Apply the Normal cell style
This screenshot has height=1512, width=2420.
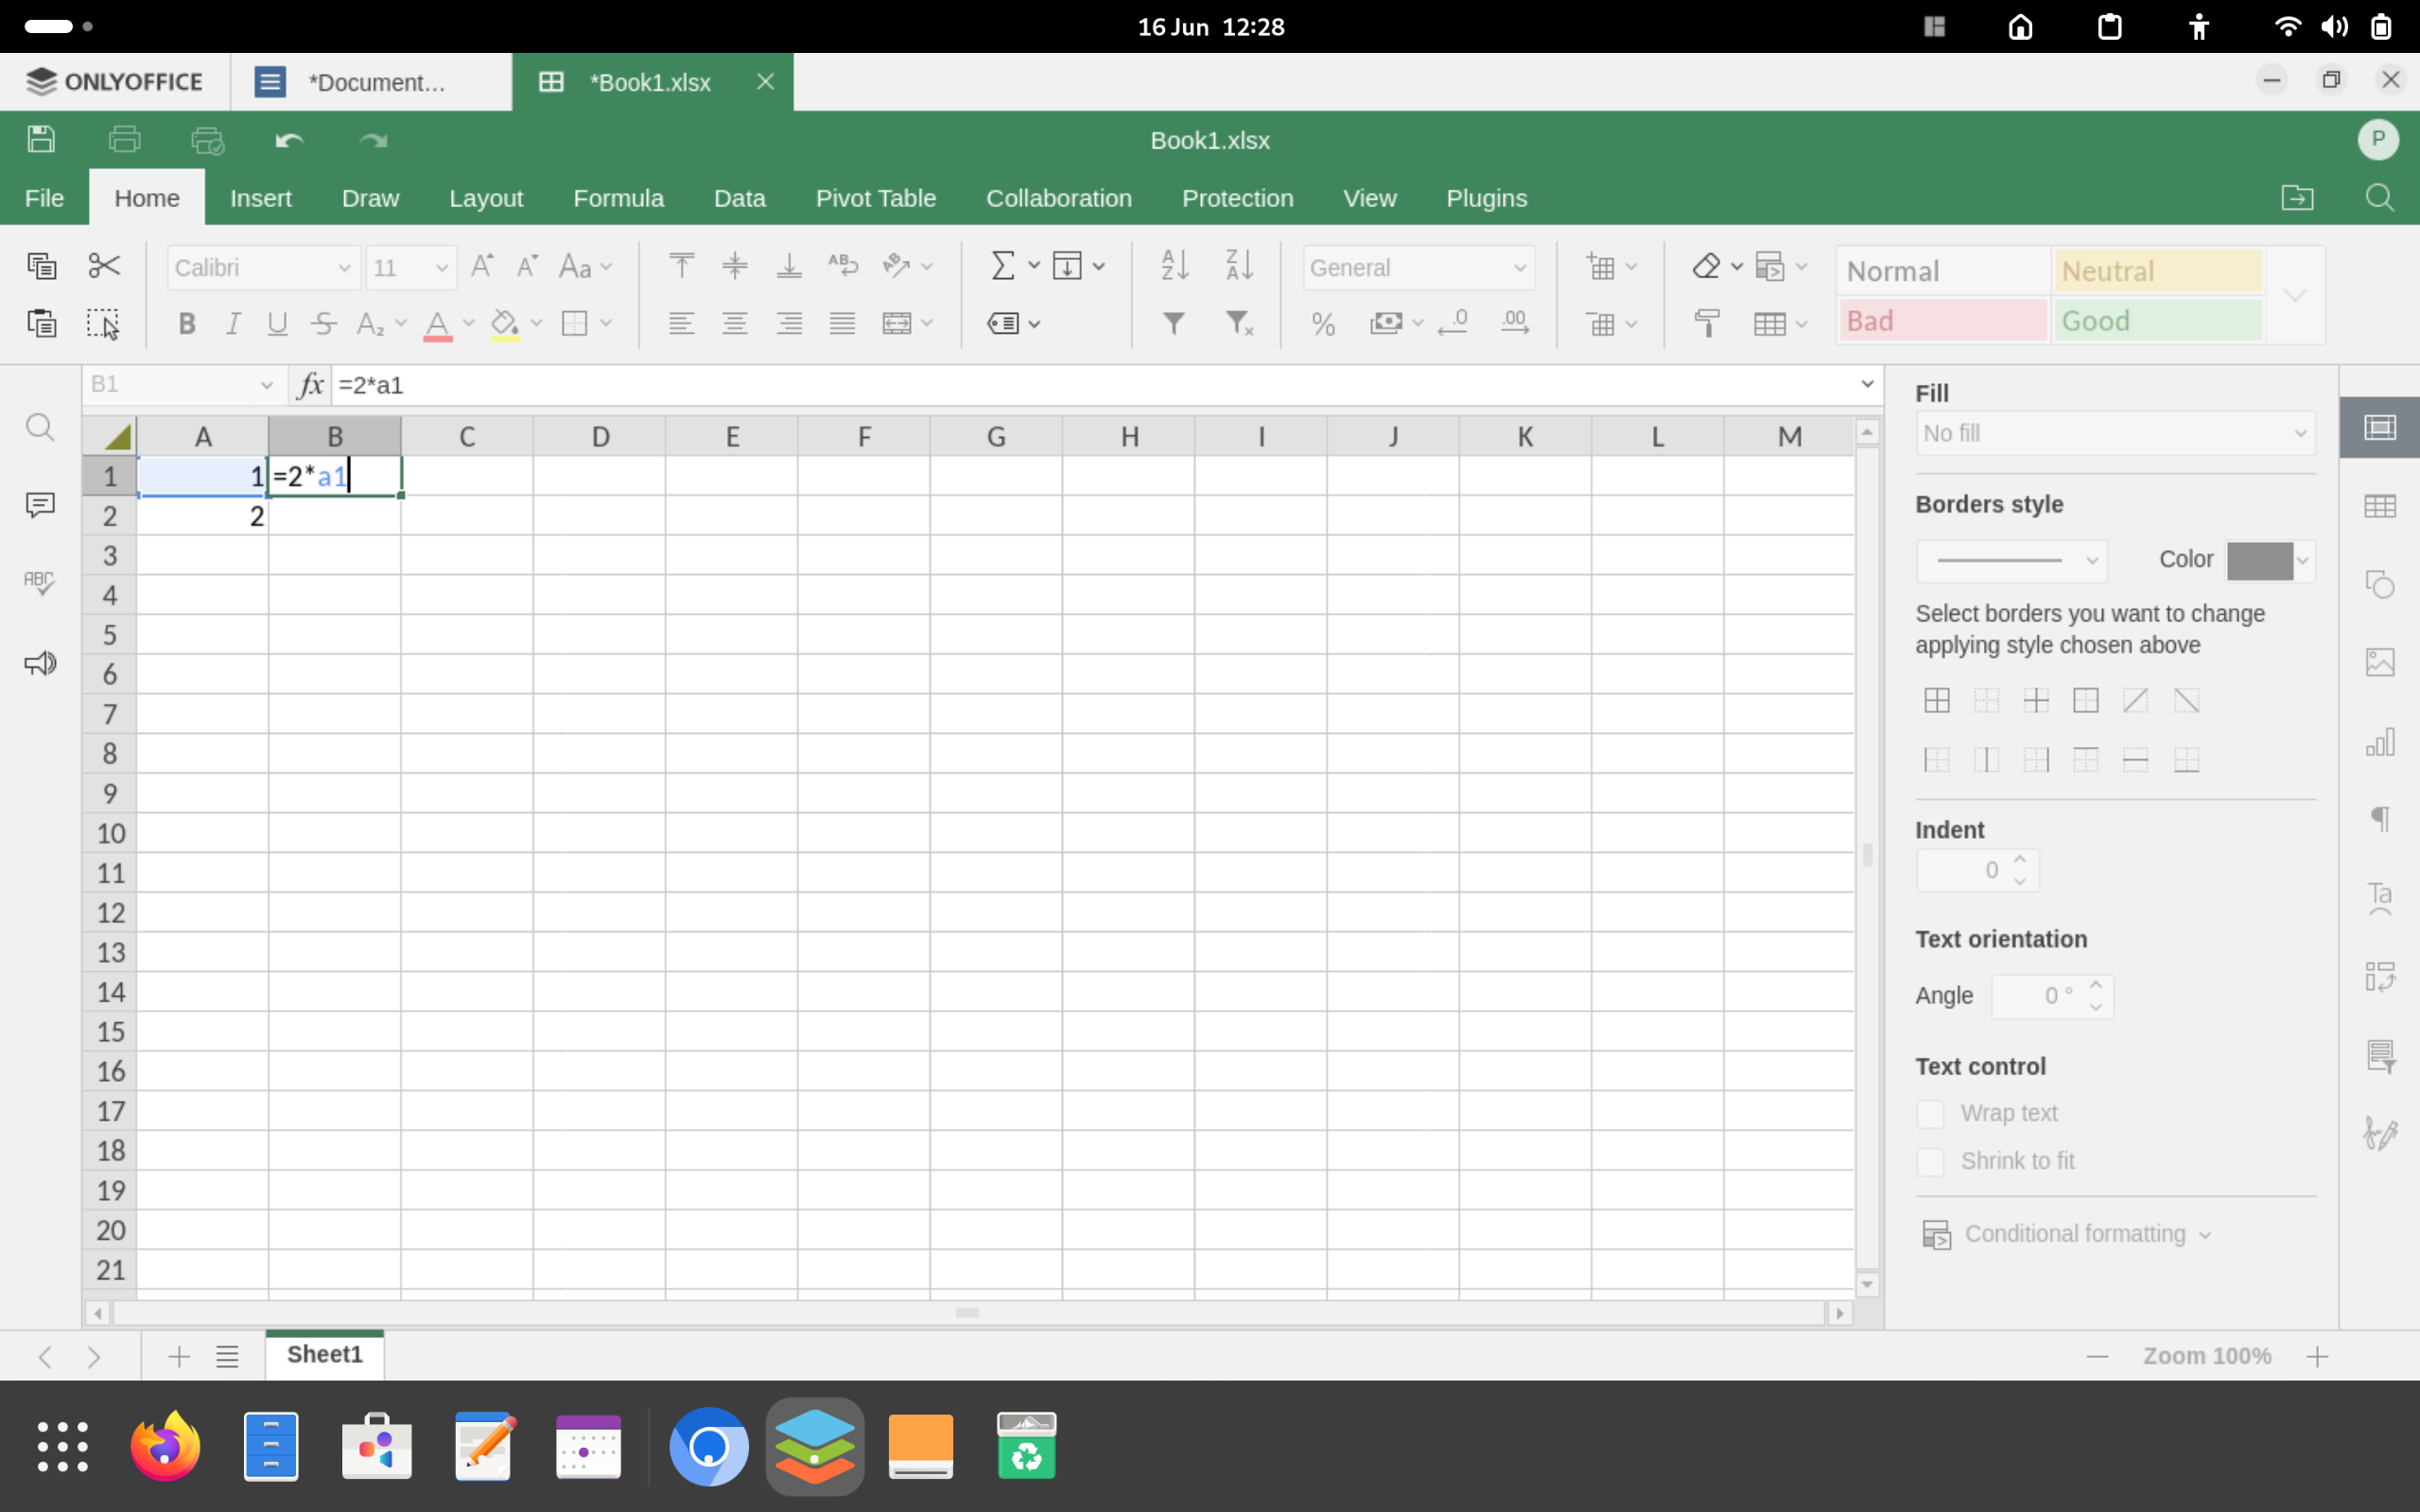pos(1943,271)
